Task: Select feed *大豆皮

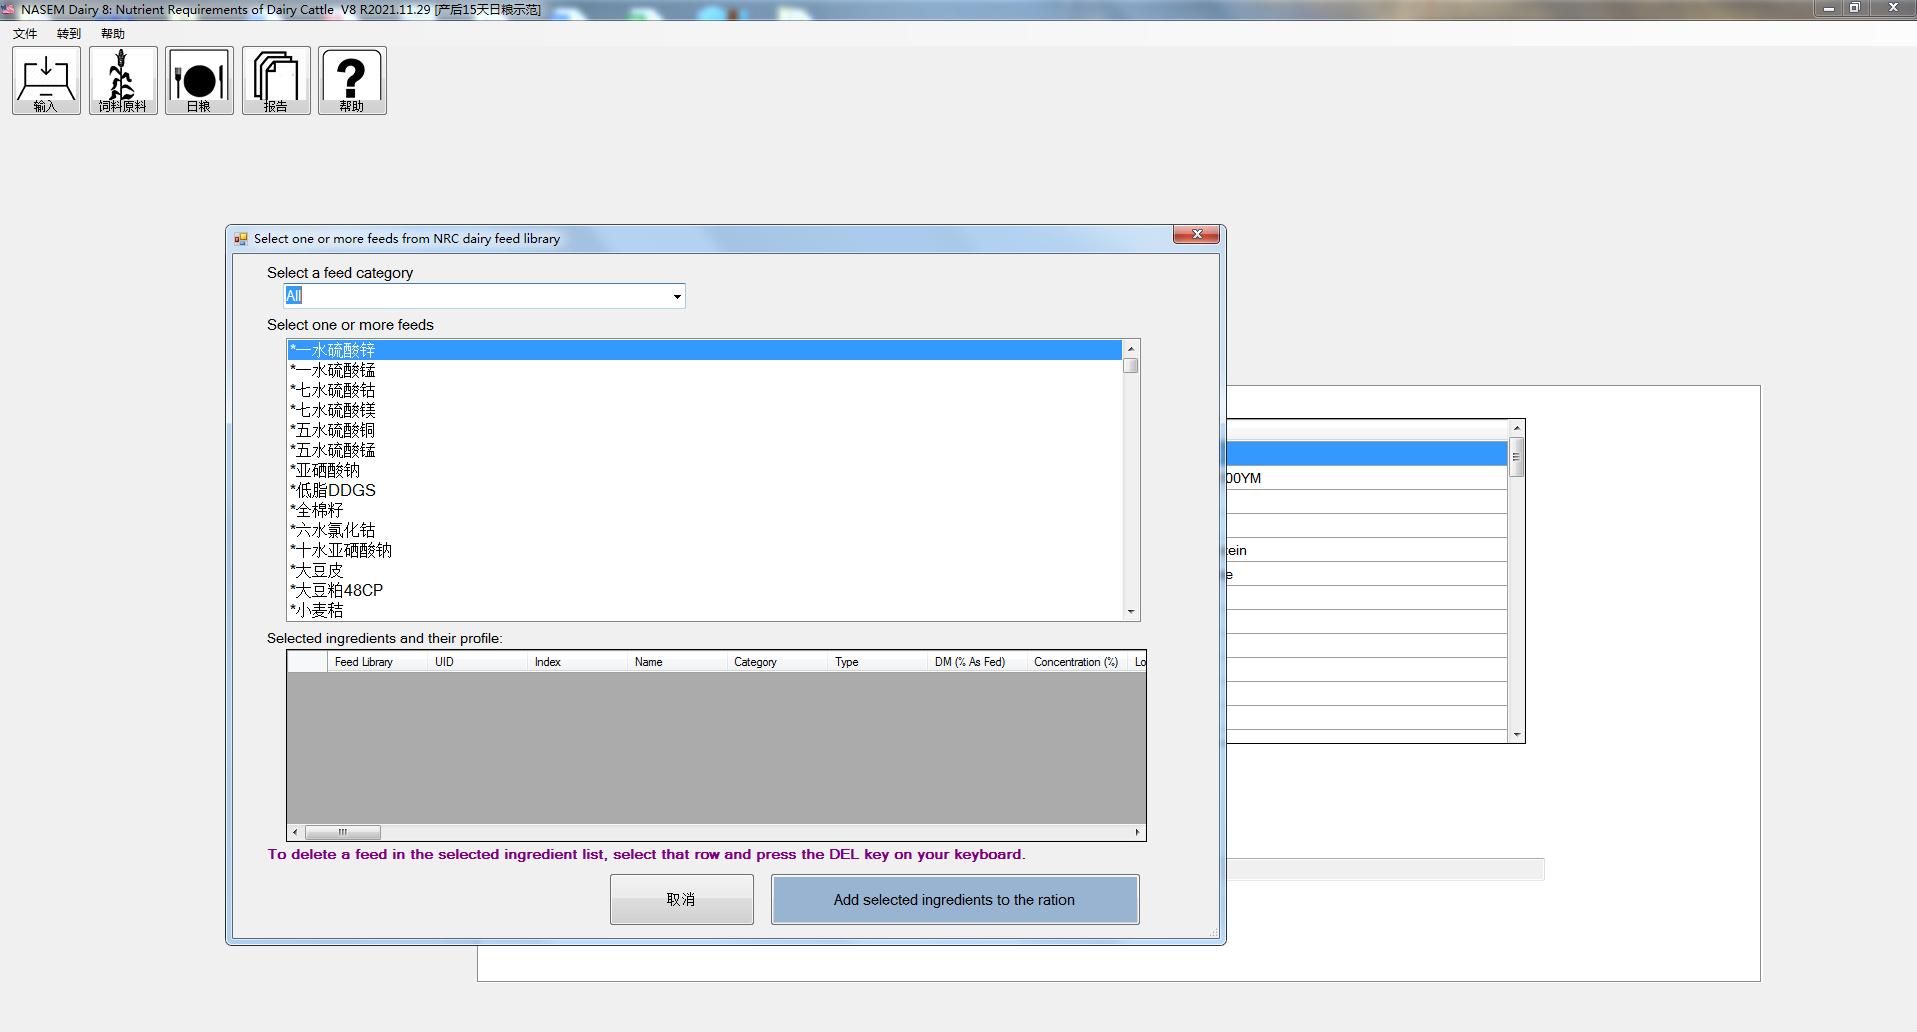Action: [x=705, y=570]
